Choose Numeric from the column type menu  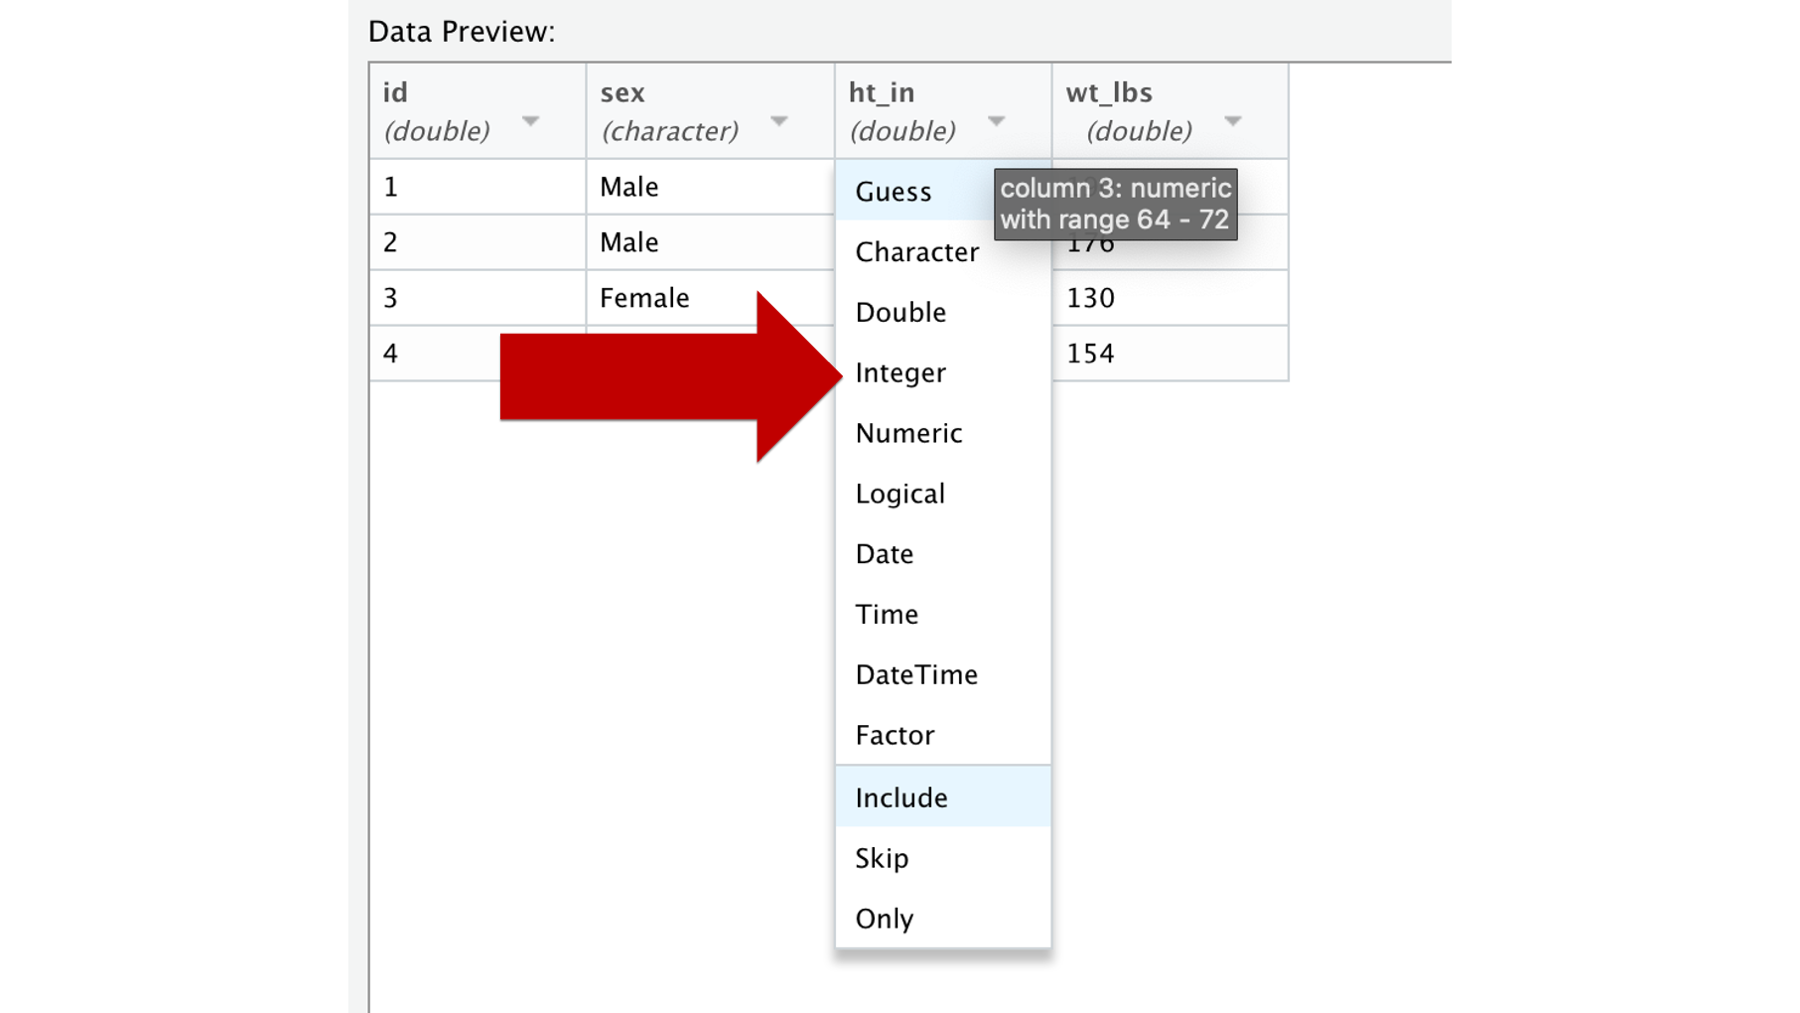tap(943, 433)
